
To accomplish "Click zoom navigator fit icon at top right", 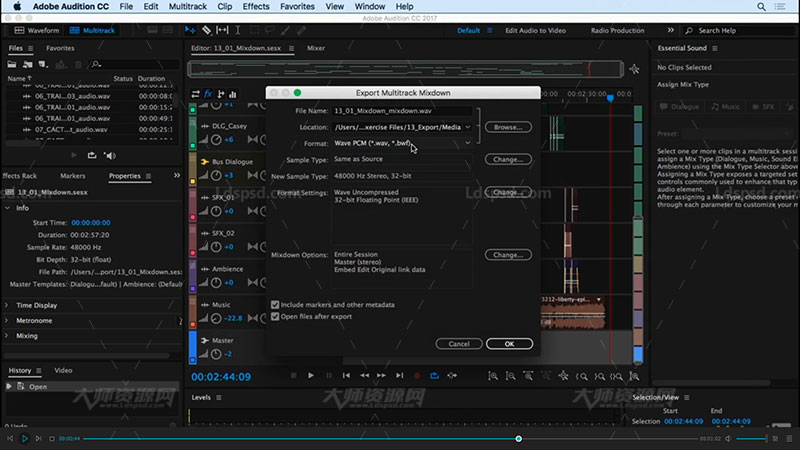I will coord(634,69).
